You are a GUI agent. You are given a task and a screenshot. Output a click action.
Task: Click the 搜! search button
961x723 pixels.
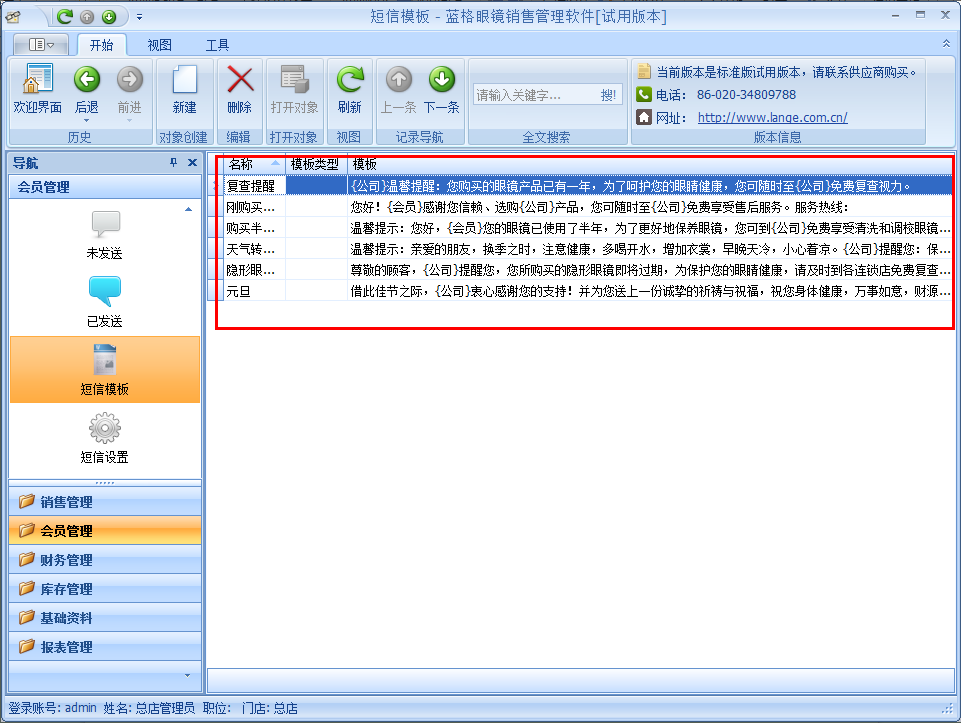608,95
